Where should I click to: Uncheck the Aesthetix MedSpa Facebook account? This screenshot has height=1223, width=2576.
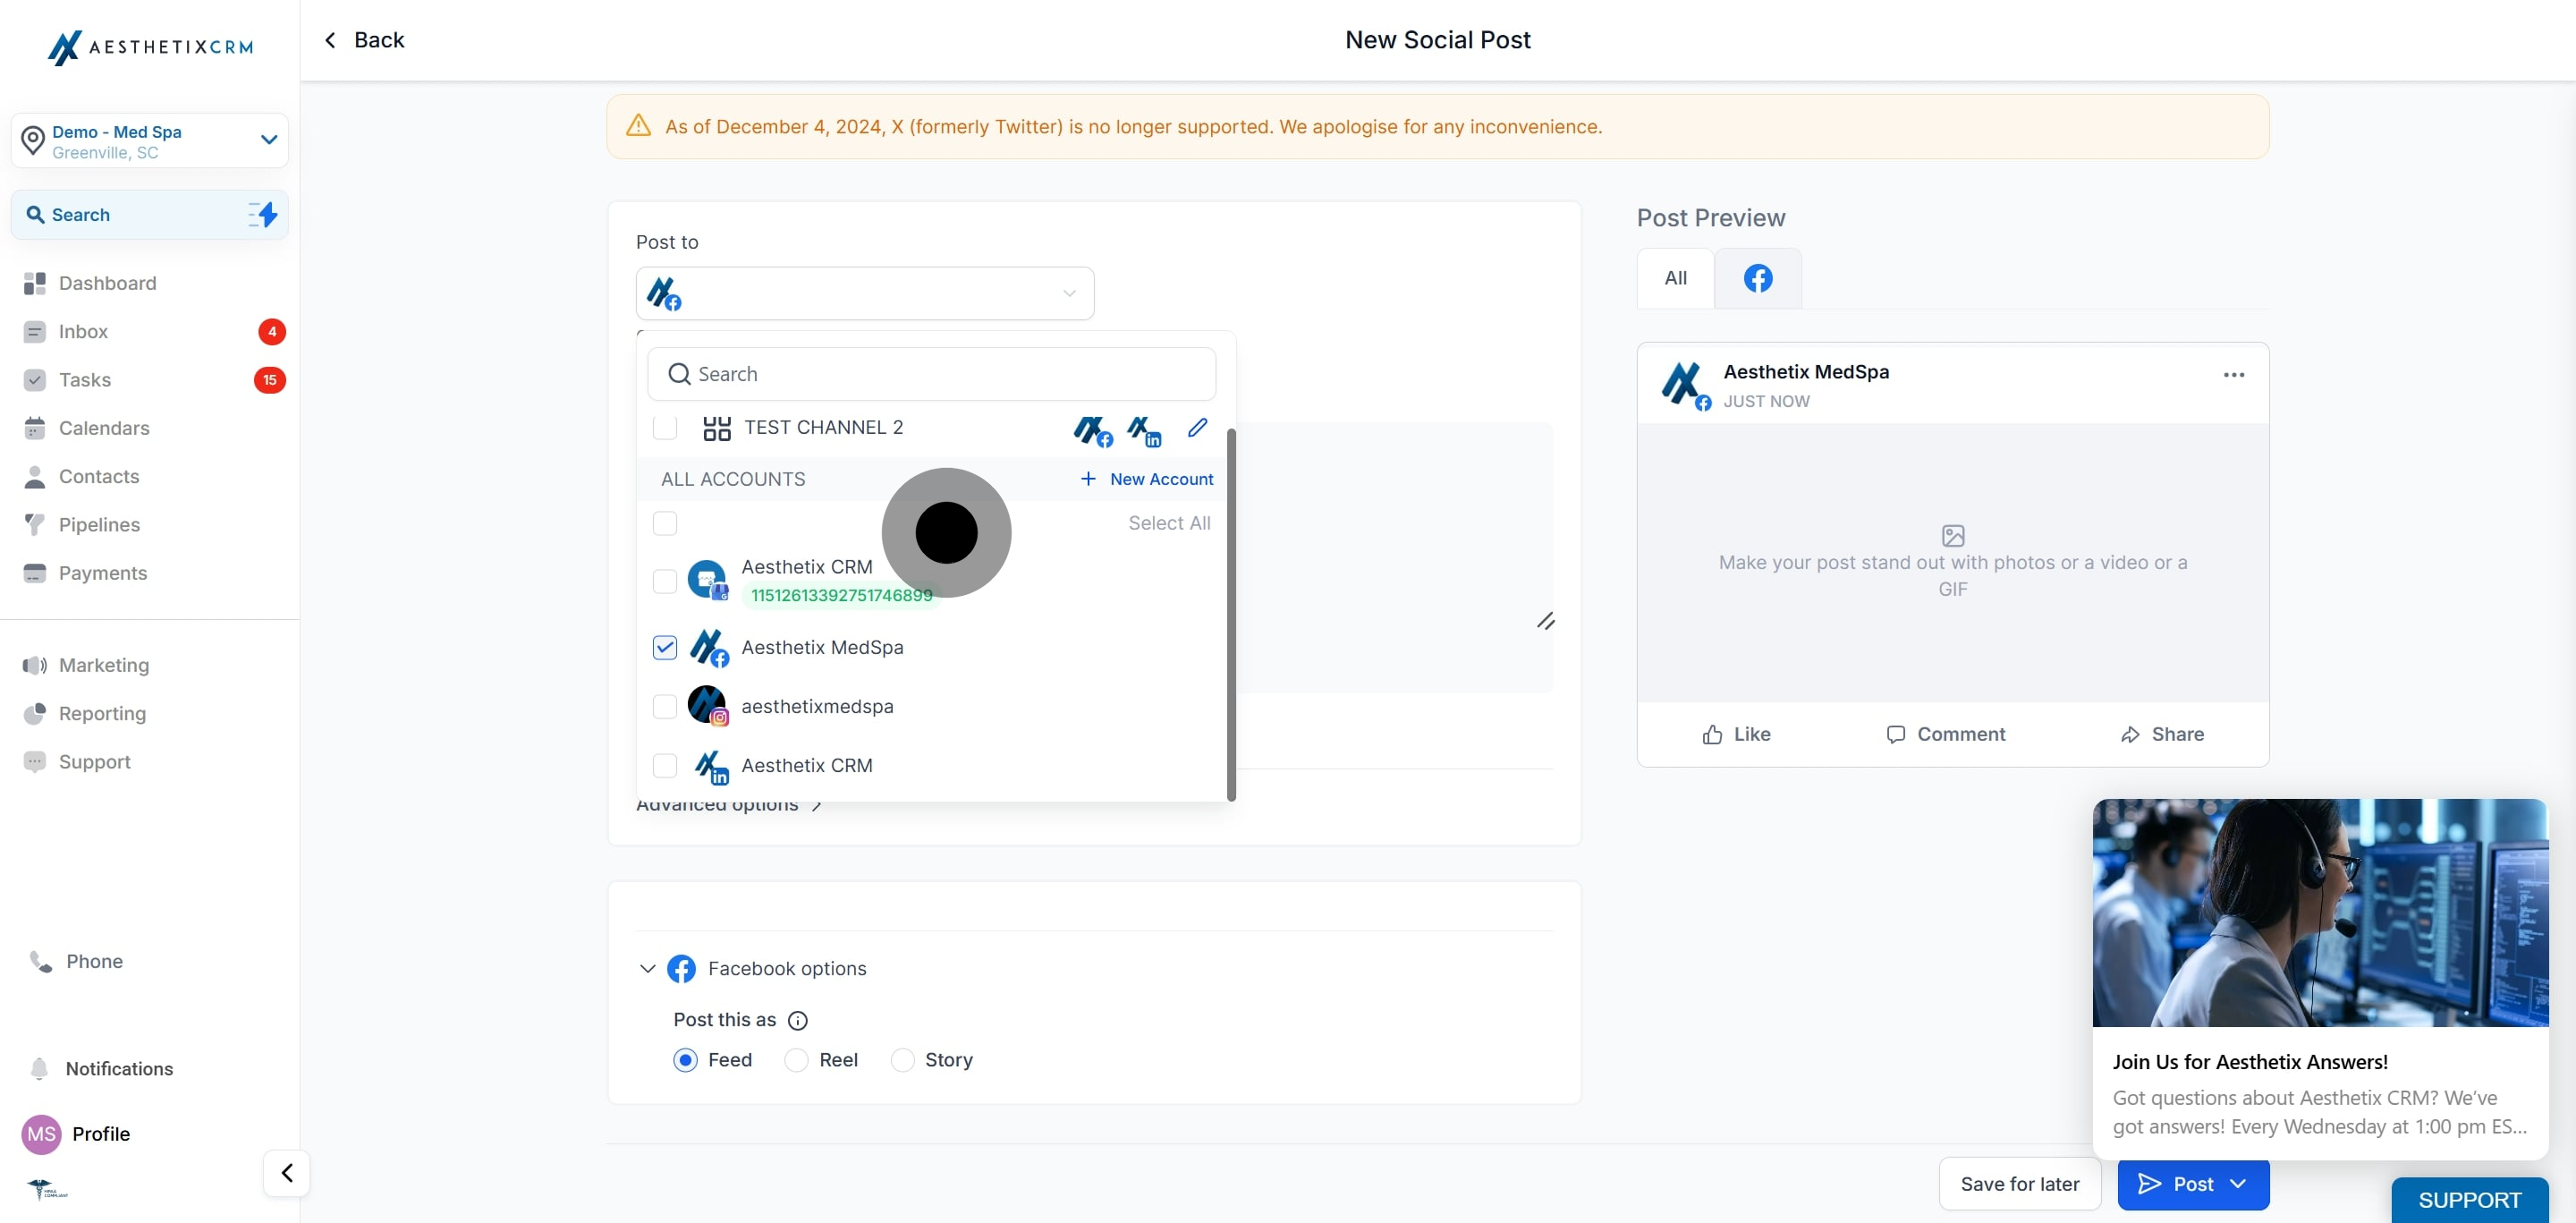click(x=665, y=648)
